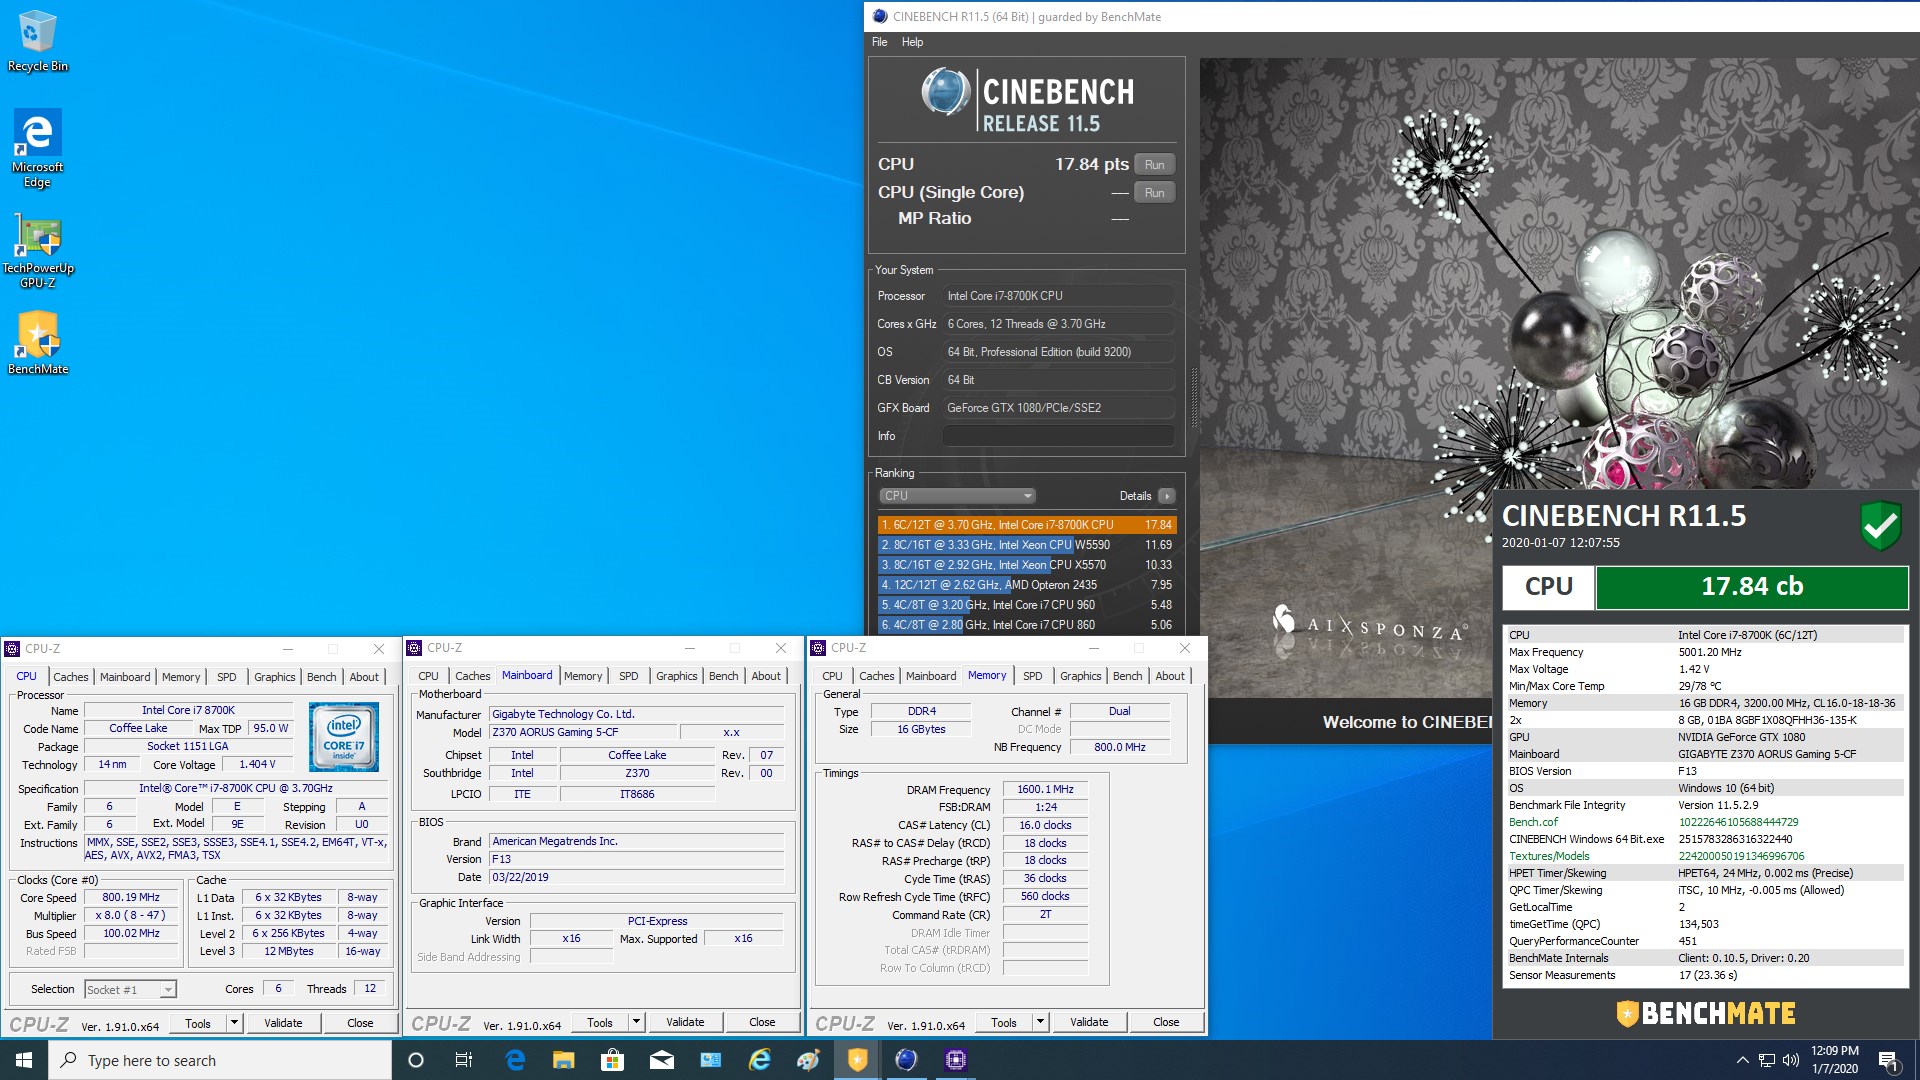Switch to CPU-Z in taskbar

click(955, 1060)
